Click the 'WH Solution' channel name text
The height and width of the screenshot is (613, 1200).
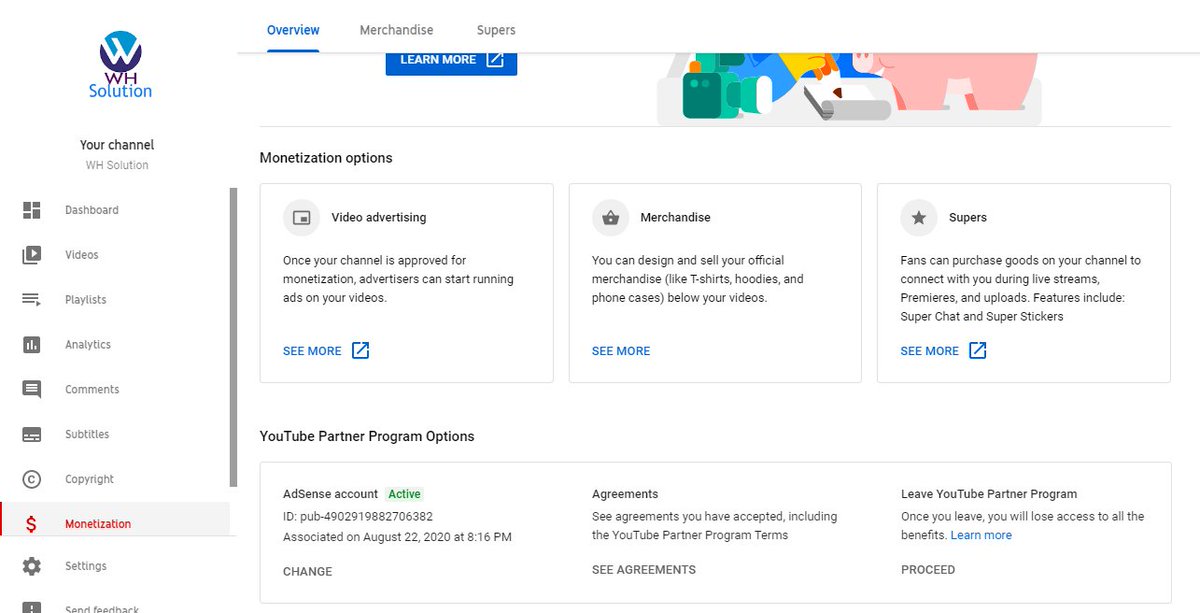pos(117,165)
